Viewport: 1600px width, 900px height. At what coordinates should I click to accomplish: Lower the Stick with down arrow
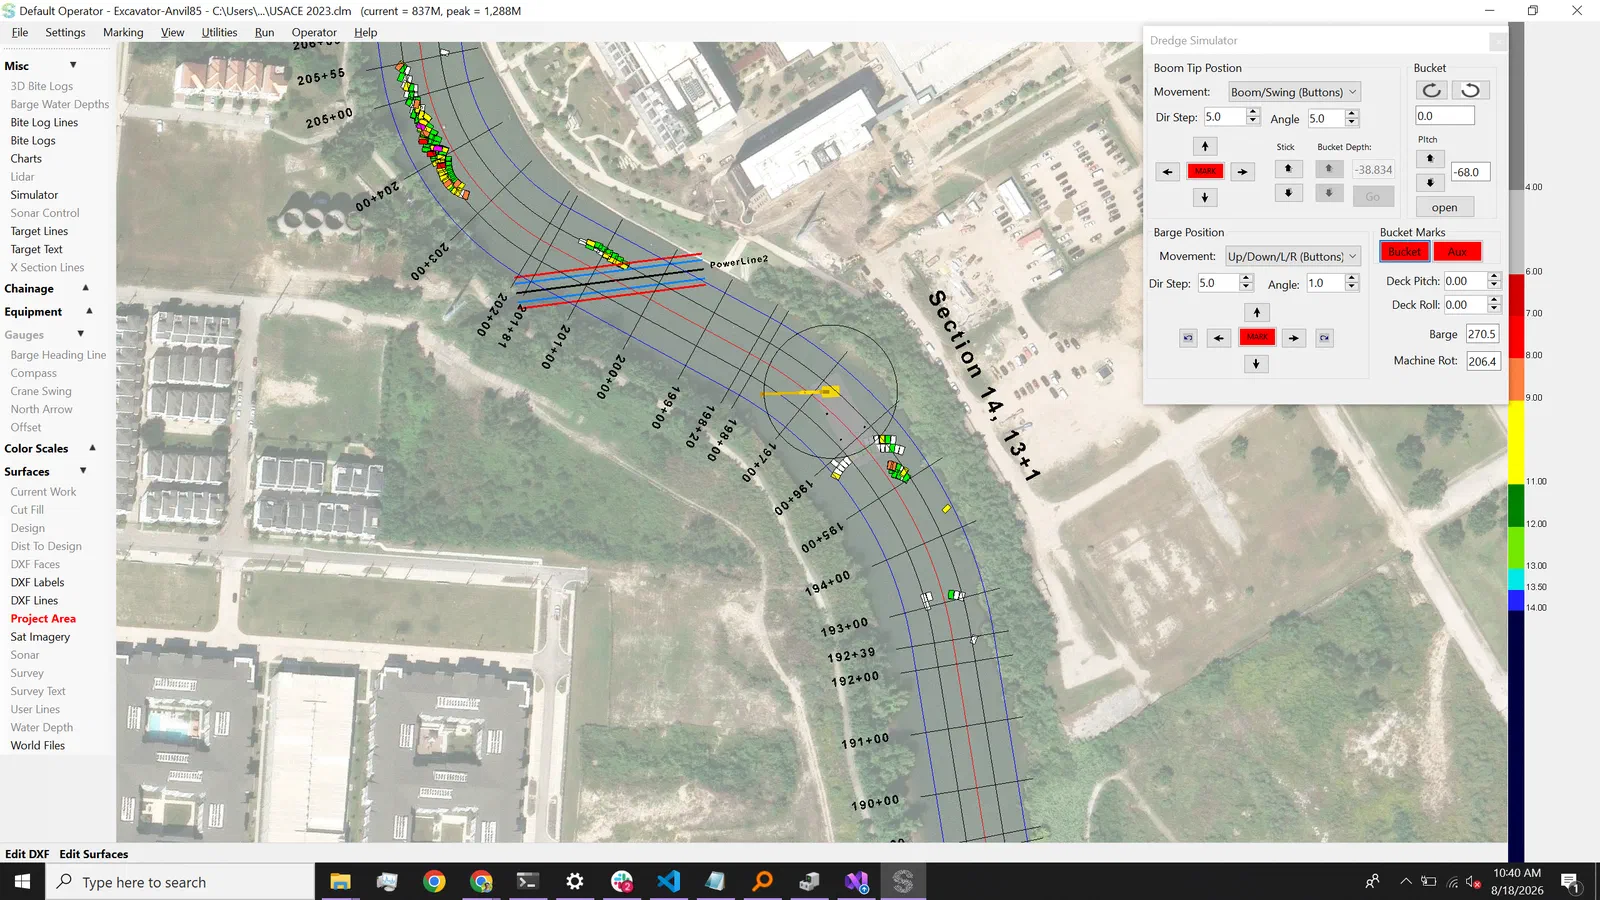click(x=1288, y=193)
